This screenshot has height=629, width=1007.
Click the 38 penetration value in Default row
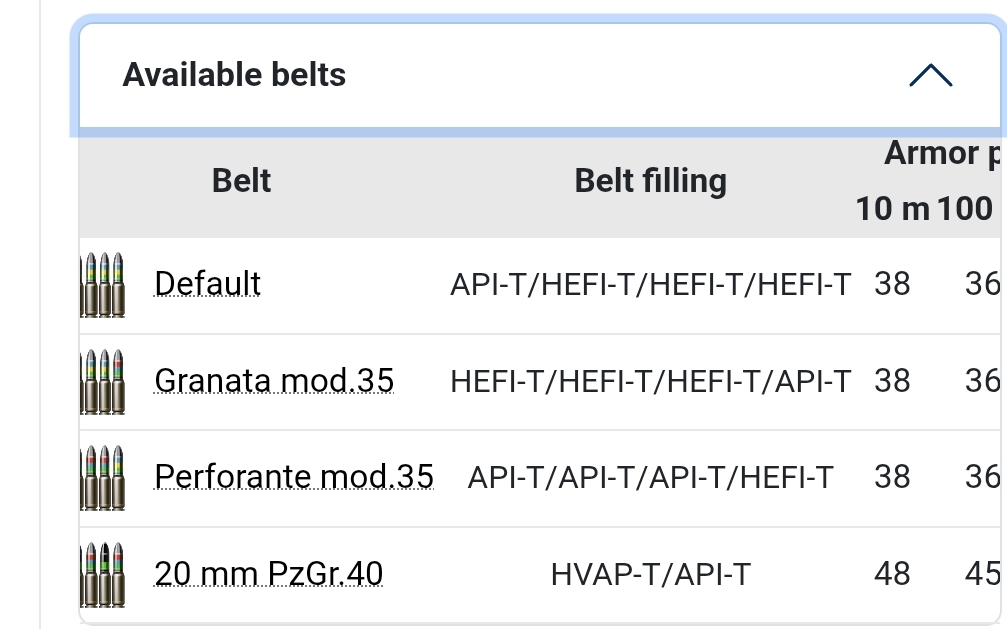892,284
